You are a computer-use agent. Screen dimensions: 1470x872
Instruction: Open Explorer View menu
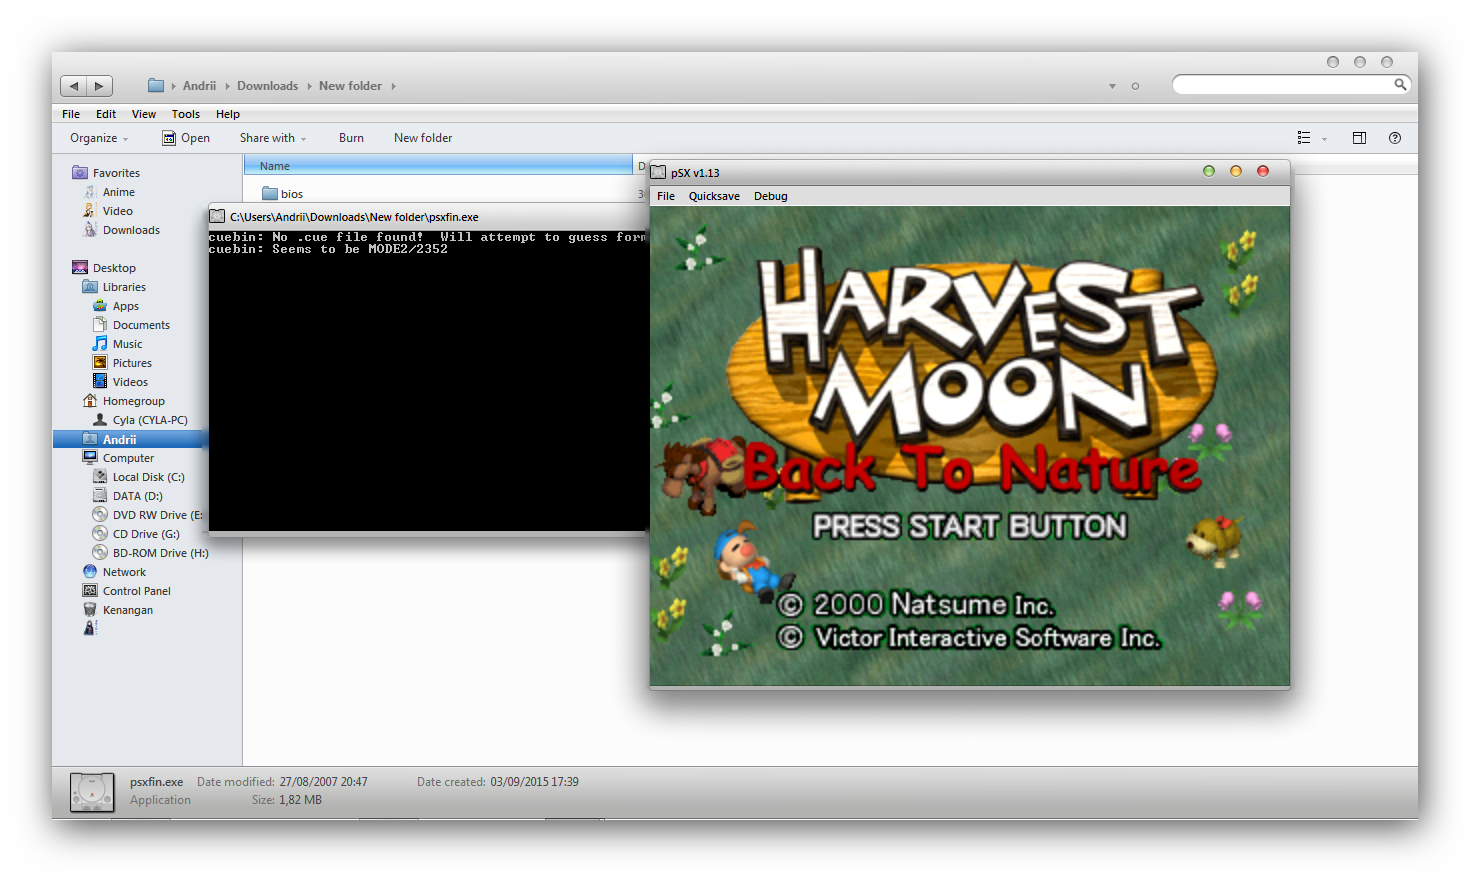click(x=144, y=114)
